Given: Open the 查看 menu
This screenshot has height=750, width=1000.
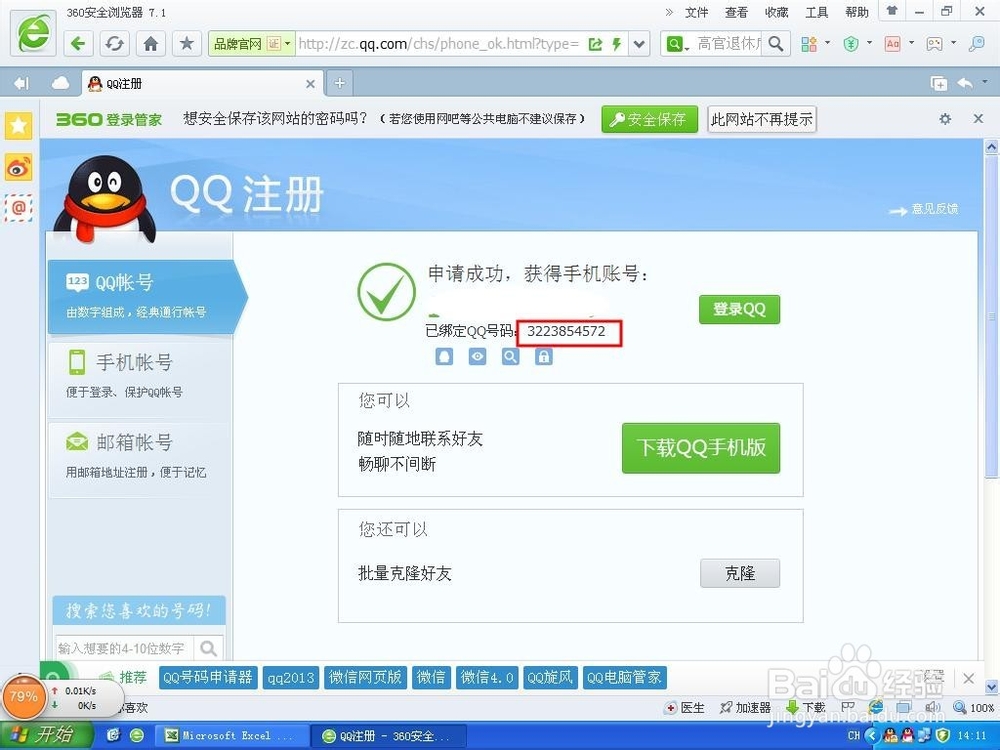Looking at the screenshot, I should [737, 12].
